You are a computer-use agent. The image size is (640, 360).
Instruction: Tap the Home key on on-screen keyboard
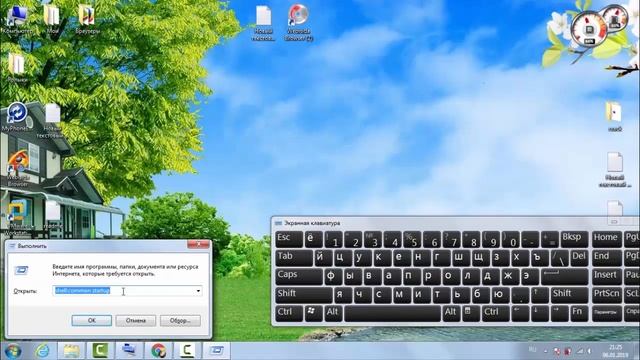(607, 239)
